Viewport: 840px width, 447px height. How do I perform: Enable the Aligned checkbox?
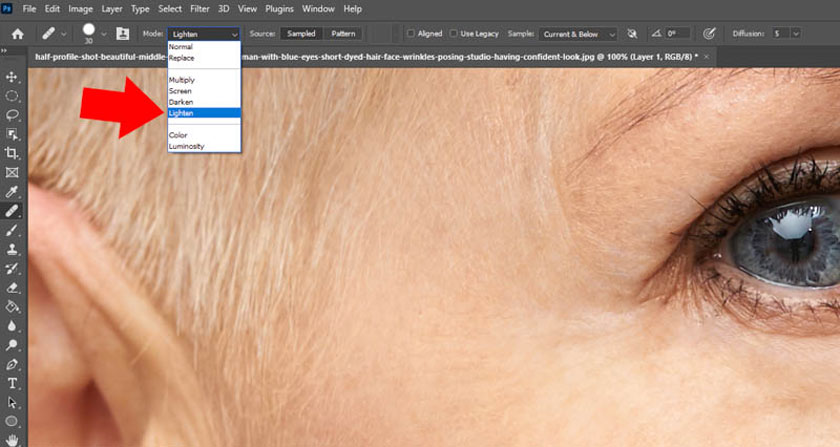click(x=411, y=33)
